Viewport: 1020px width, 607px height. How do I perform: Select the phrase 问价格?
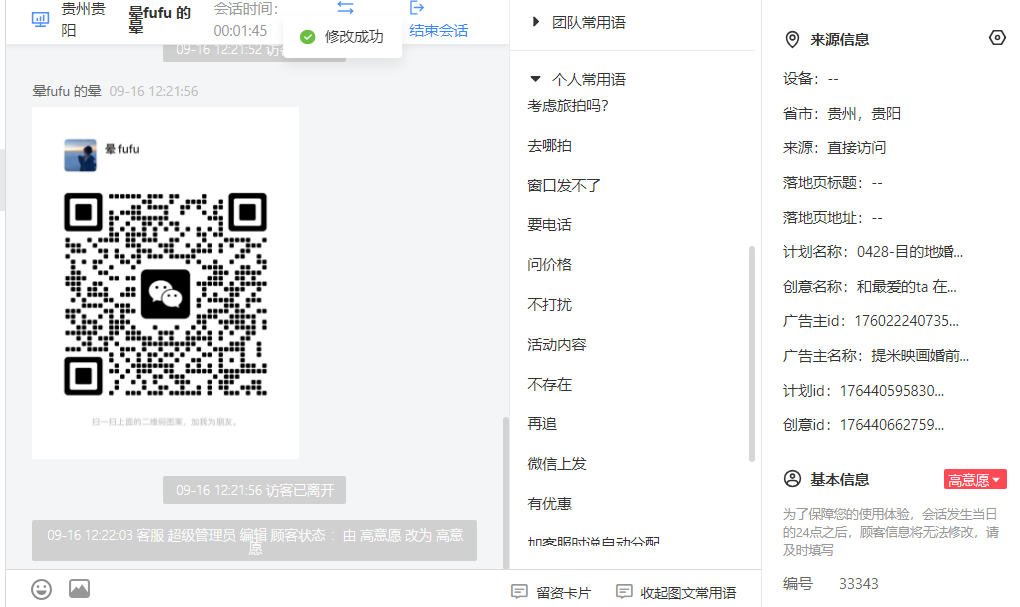click(549, 265)
